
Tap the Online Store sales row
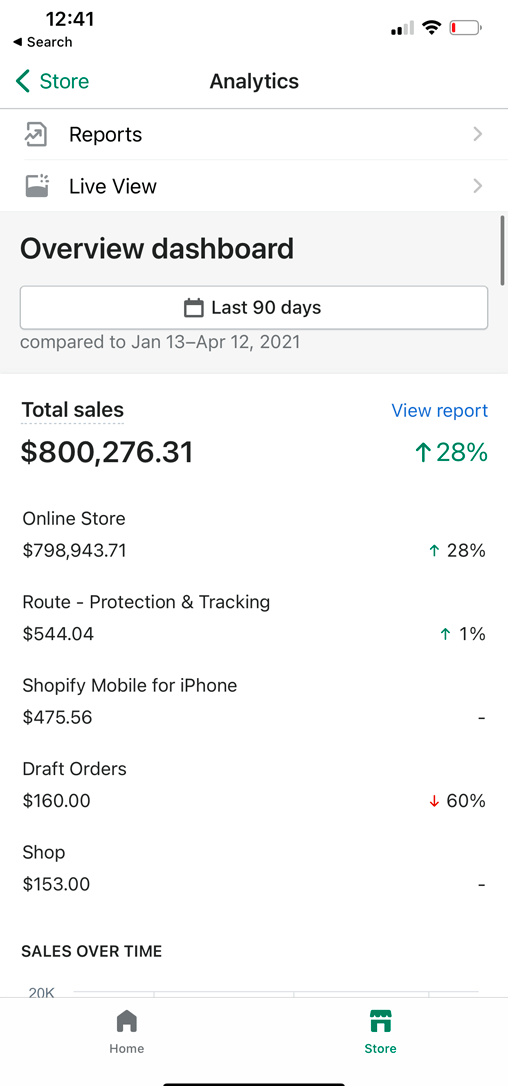coord(254,537)
